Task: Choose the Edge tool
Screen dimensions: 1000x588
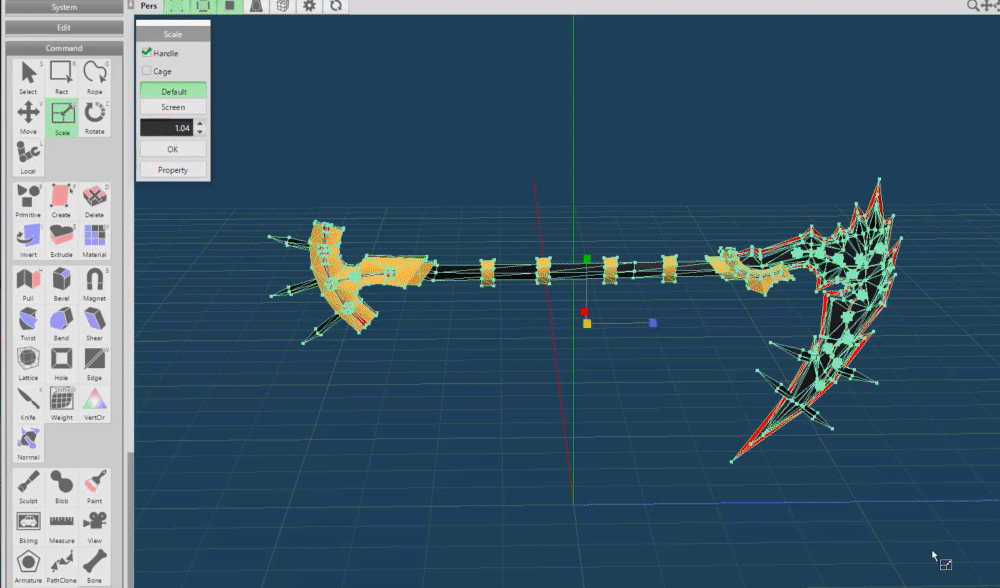Action: (x=94, y=364)
